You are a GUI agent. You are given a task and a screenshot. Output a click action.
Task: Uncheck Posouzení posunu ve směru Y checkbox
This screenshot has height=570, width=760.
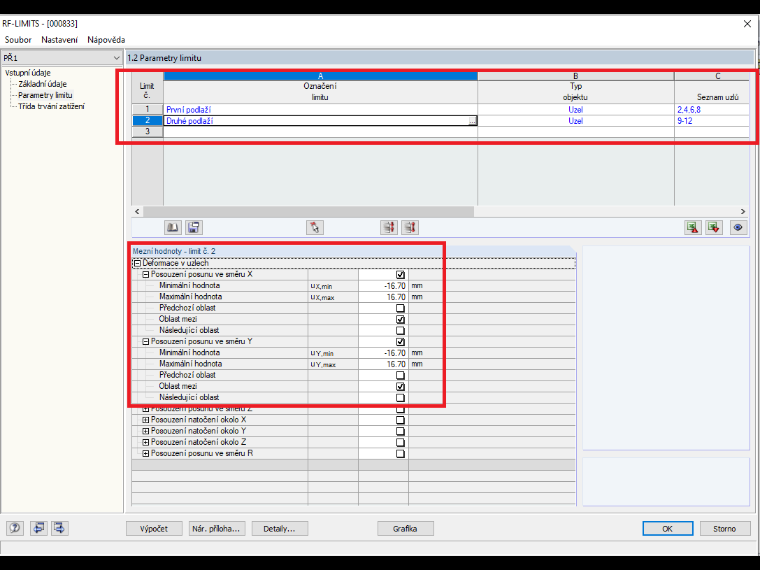[400, 342]
